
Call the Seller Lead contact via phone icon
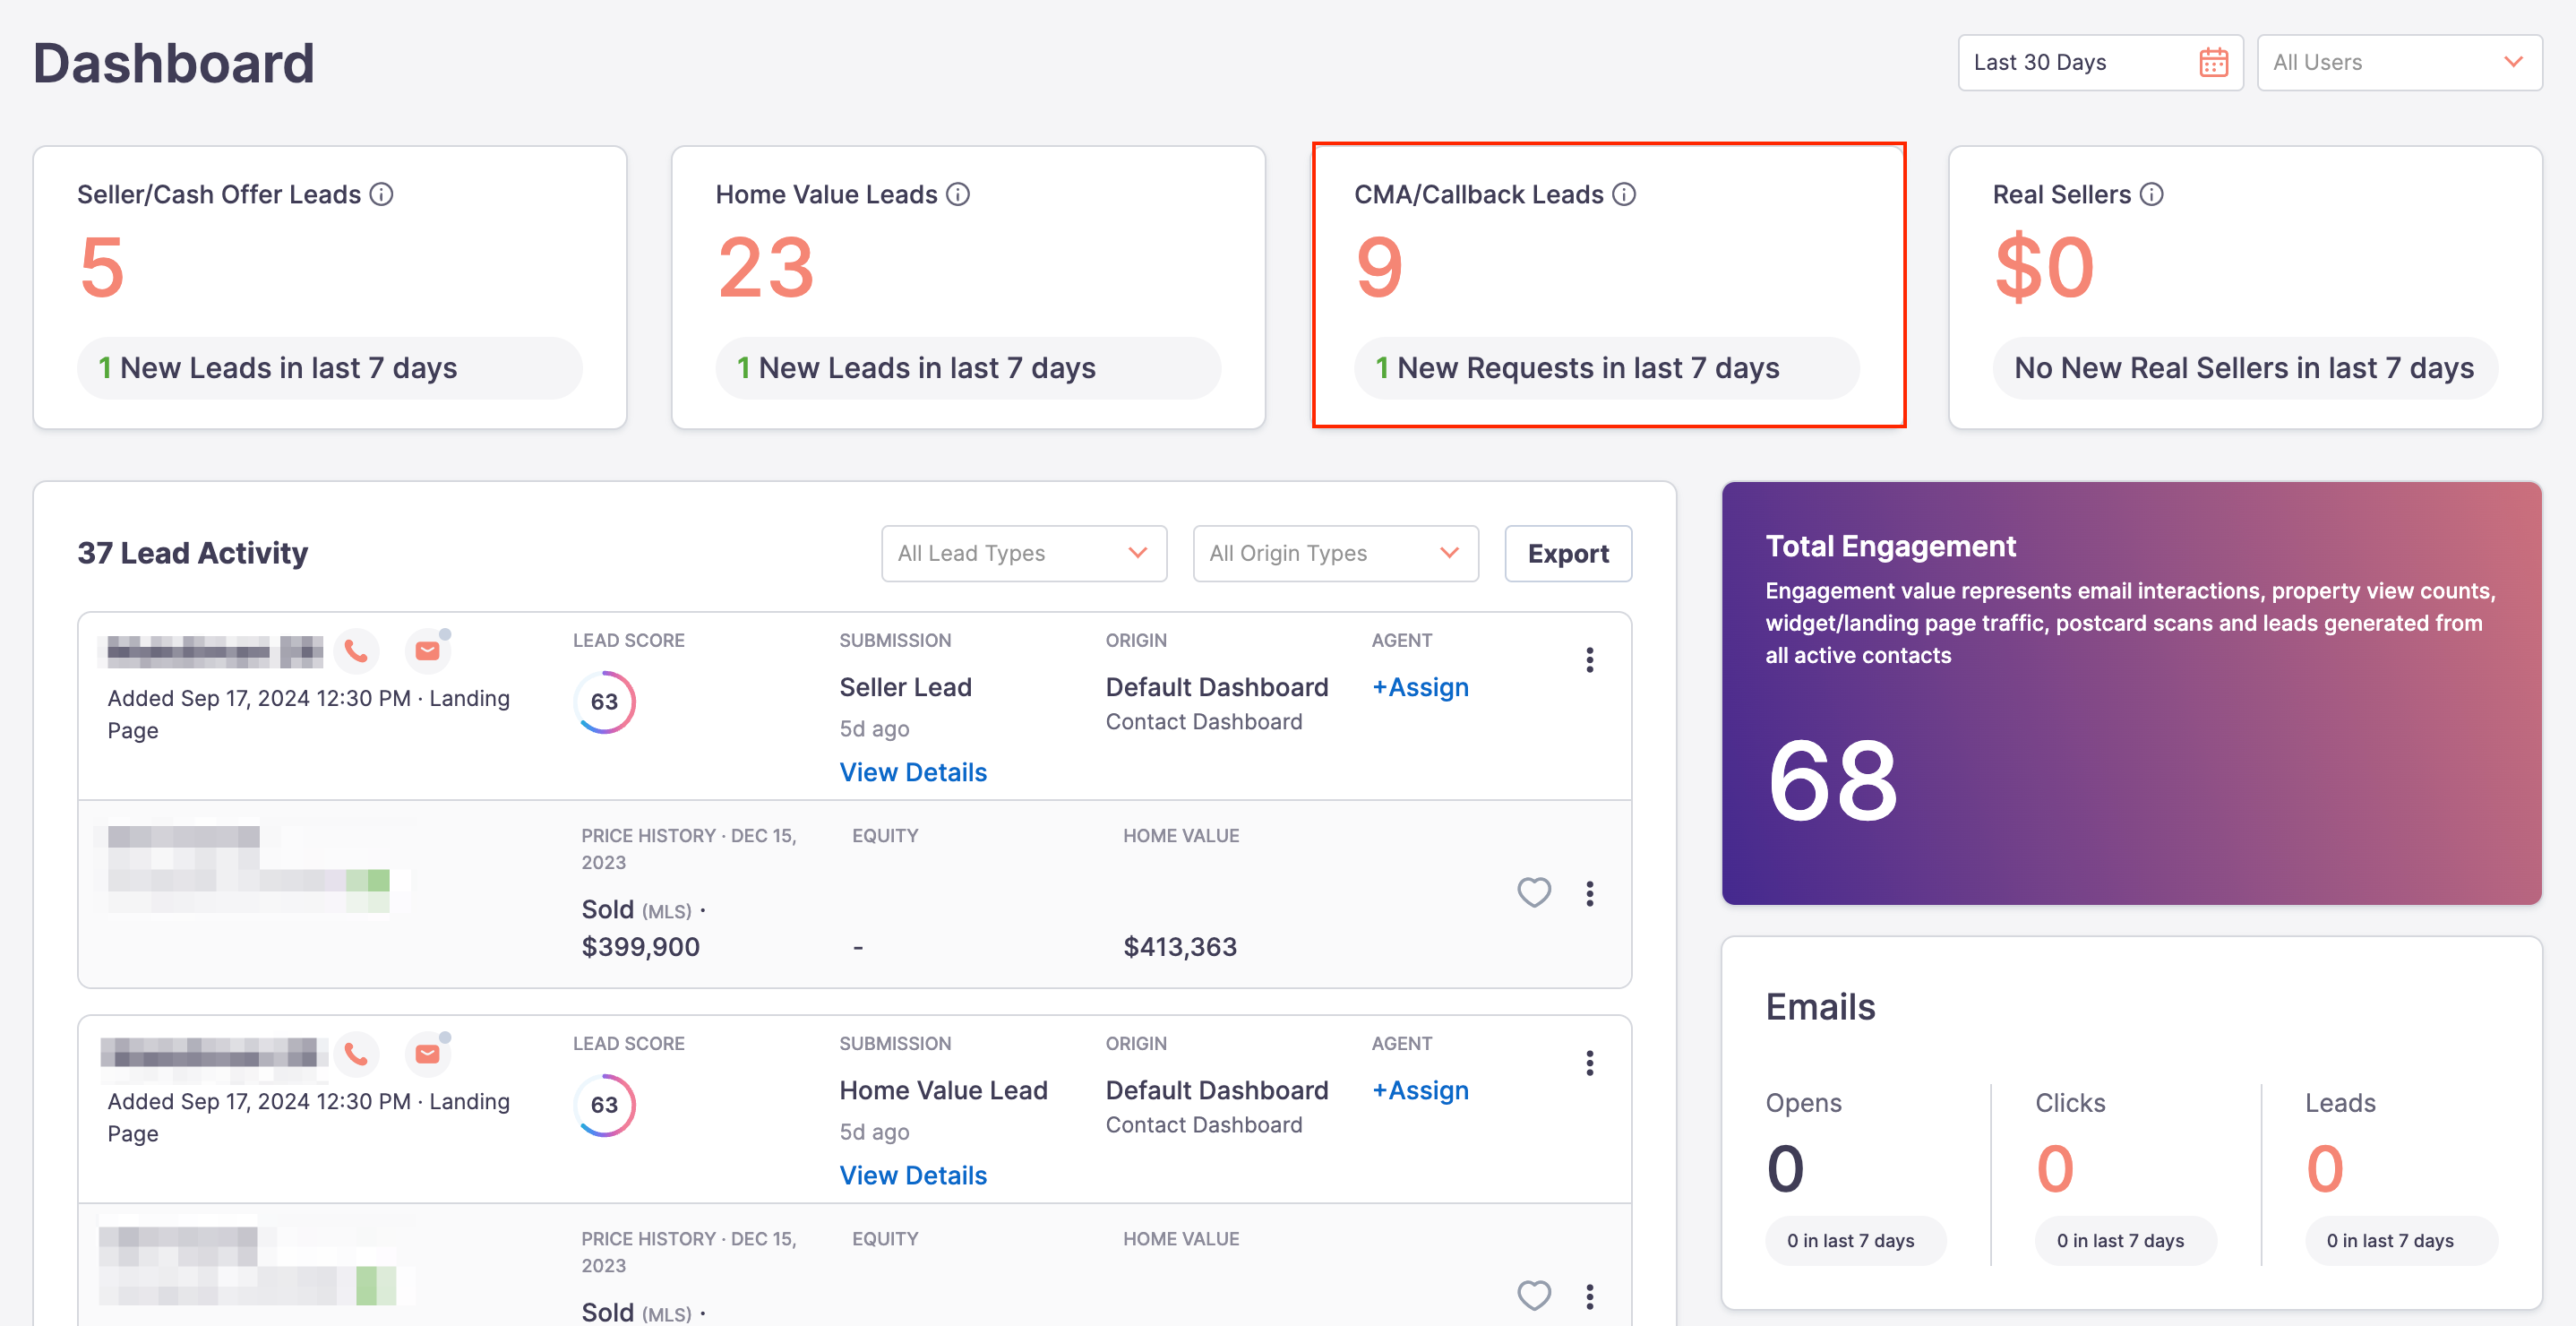tap(356, 652)
